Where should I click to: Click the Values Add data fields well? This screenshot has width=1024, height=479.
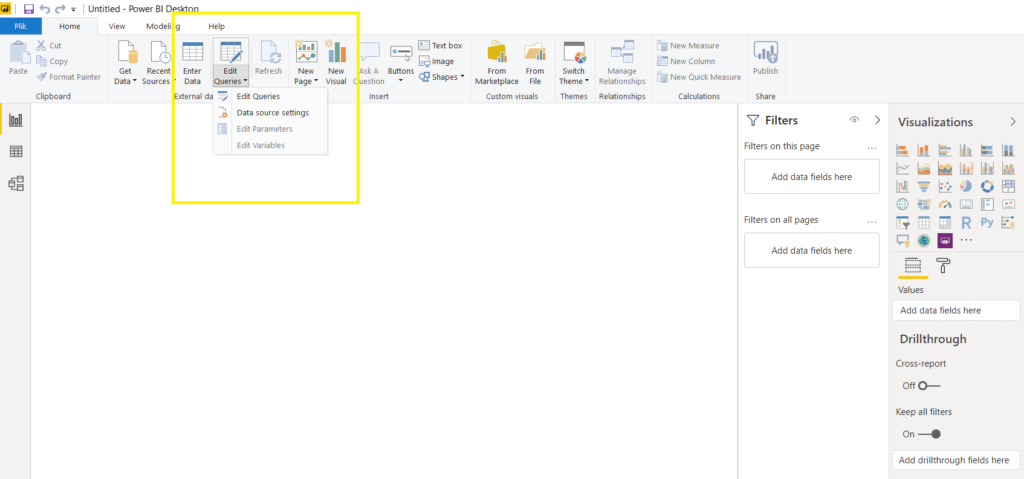[956, 310]
